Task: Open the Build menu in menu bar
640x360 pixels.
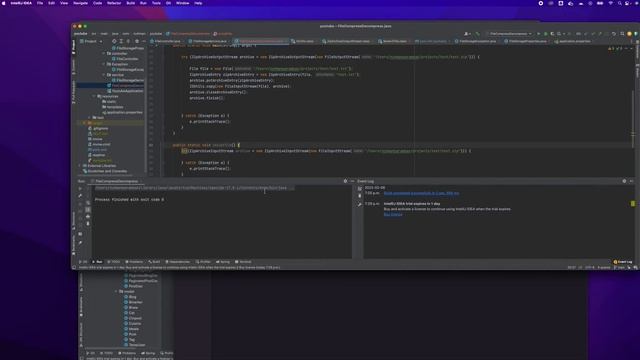Action: pos(131,3)
